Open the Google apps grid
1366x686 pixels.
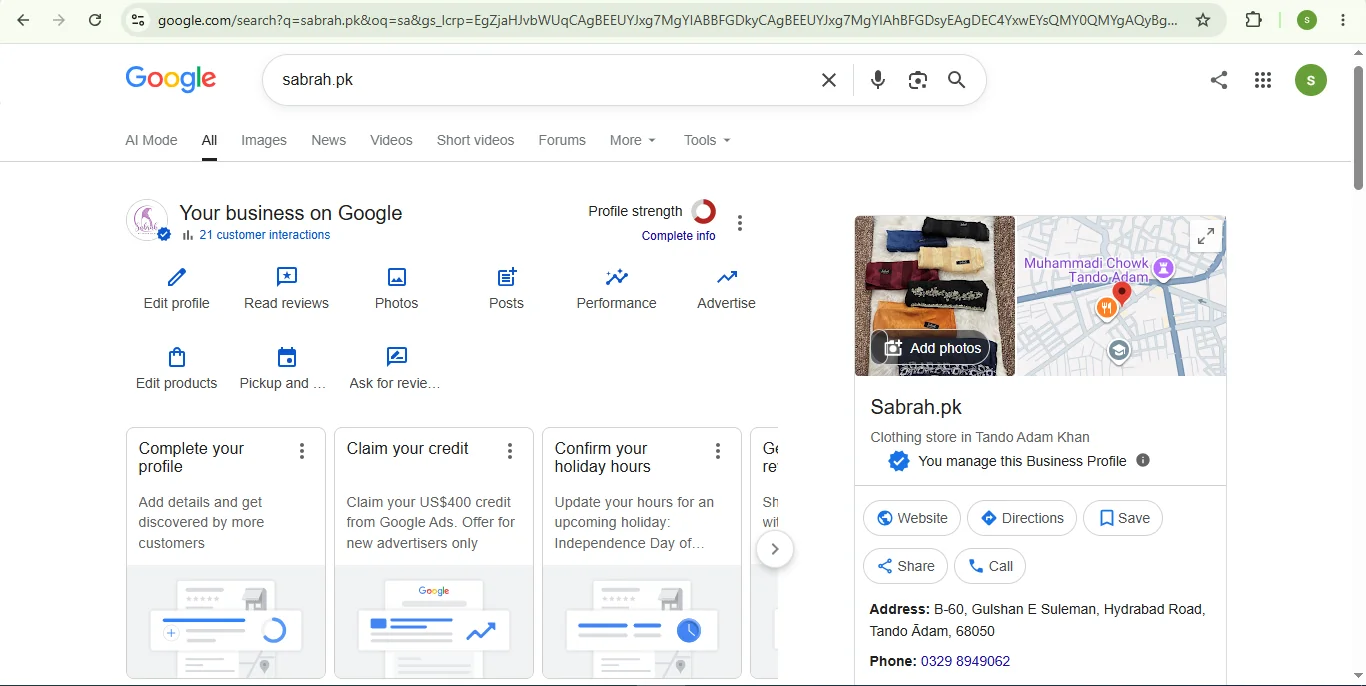[x=1263, y=80]
